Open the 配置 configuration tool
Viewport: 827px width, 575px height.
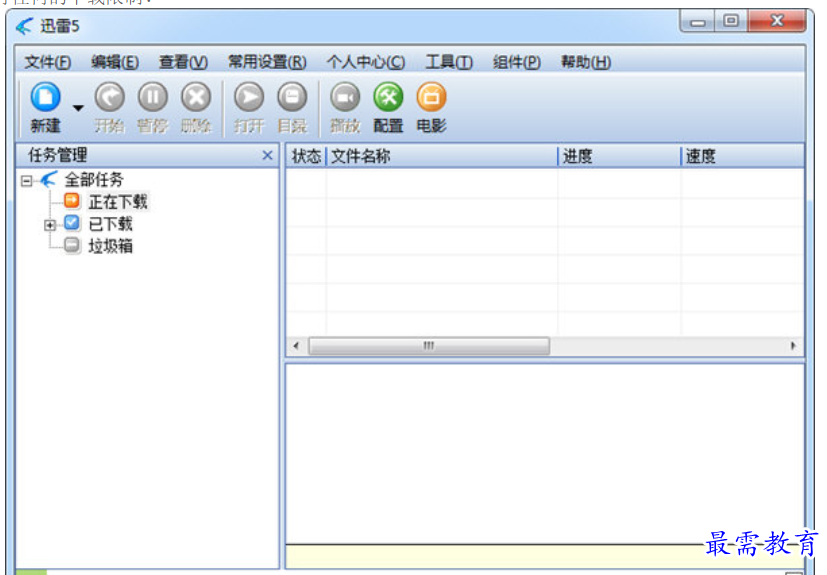click(388, 107)
